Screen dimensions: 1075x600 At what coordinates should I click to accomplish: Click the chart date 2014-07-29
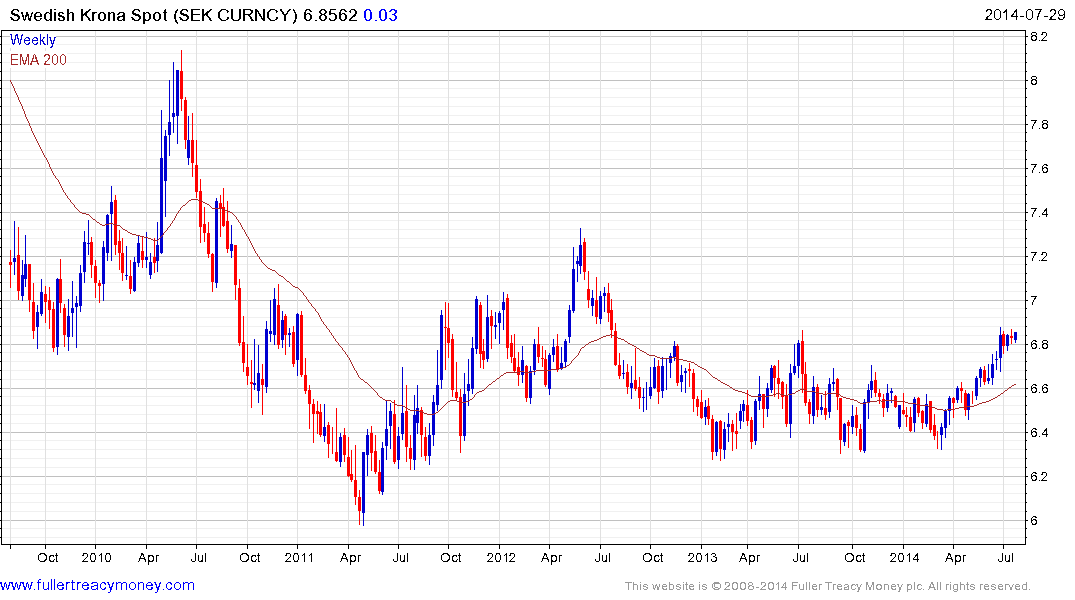(x=1024, y=15)
